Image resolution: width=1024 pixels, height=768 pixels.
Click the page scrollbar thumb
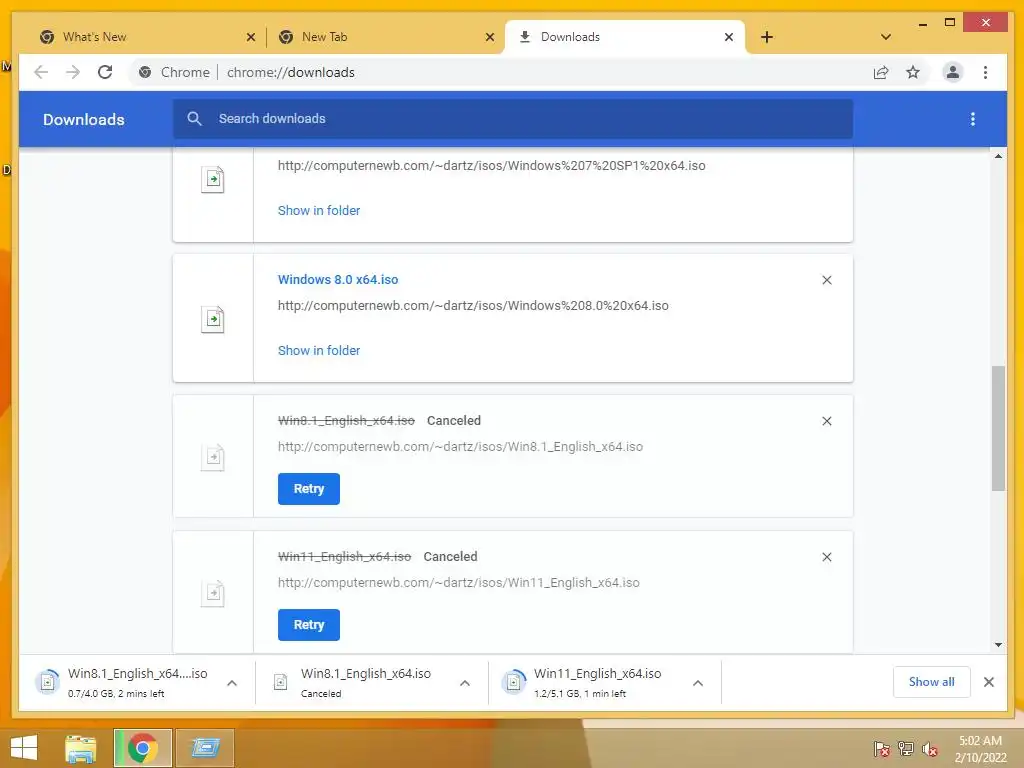[998, 428]
